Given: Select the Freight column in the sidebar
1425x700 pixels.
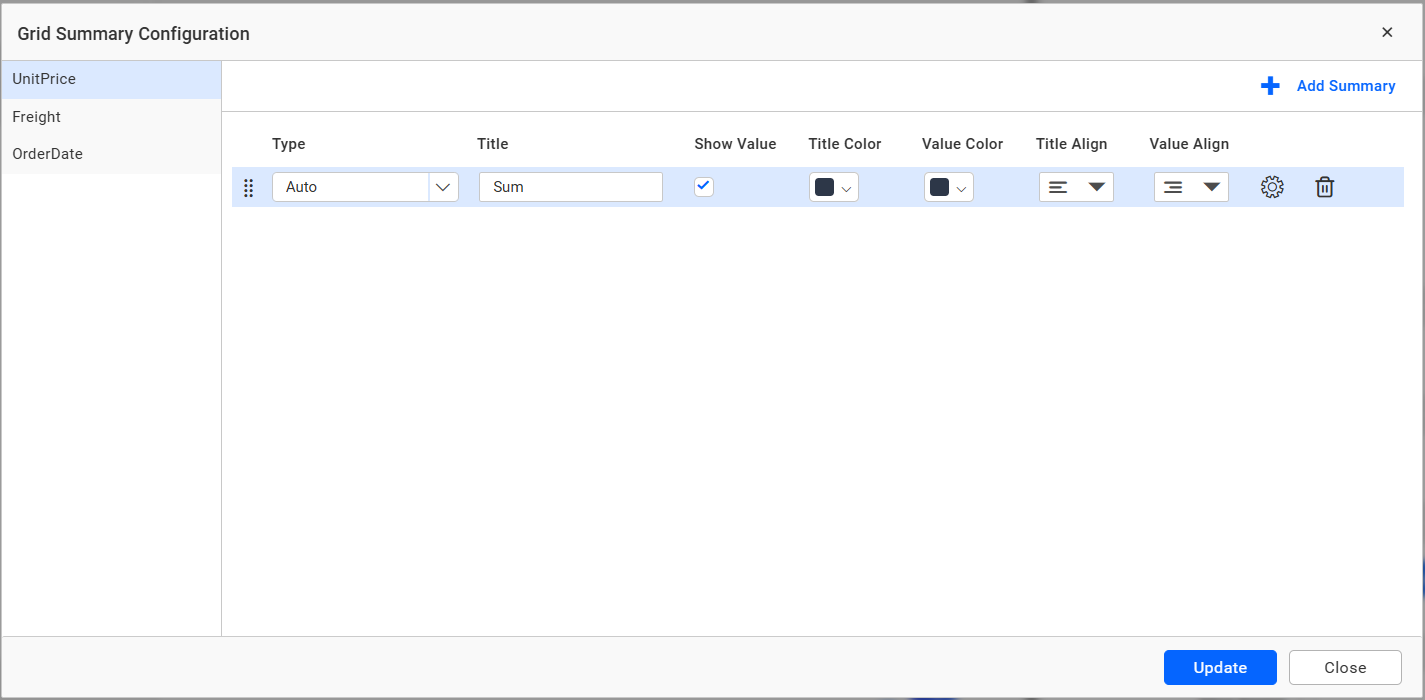Looking at the screenshot, I should (36, 117).
